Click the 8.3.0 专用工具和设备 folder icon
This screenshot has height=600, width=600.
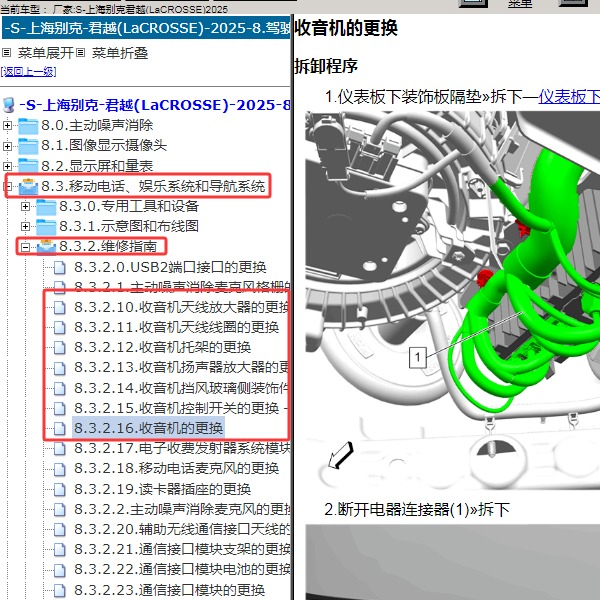[46, 207]
